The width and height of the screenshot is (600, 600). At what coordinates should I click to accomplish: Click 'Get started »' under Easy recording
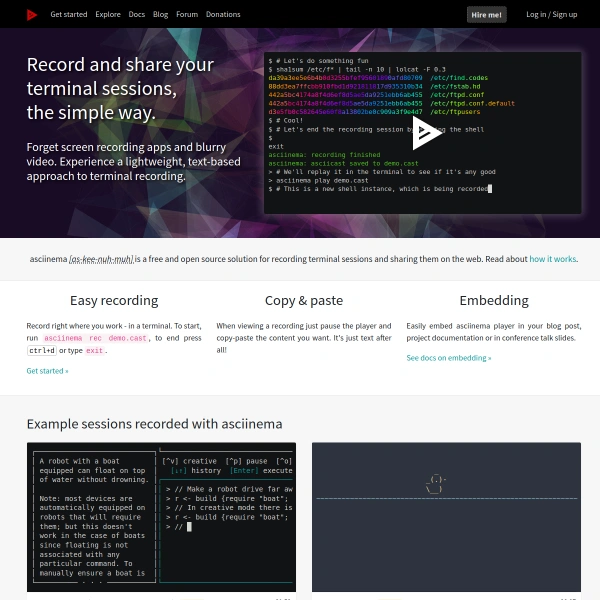click(x=47, y=371)
